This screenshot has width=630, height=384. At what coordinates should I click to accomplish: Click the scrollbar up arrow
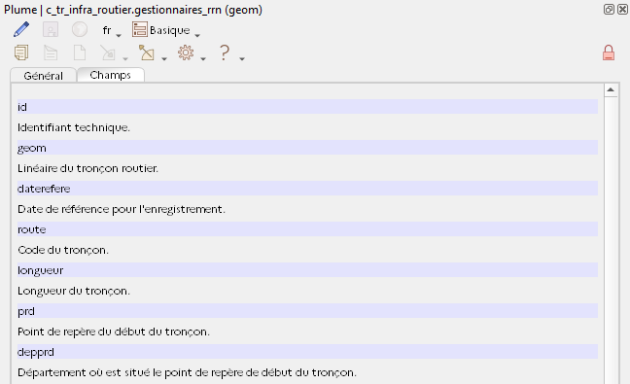click(610, 90)
